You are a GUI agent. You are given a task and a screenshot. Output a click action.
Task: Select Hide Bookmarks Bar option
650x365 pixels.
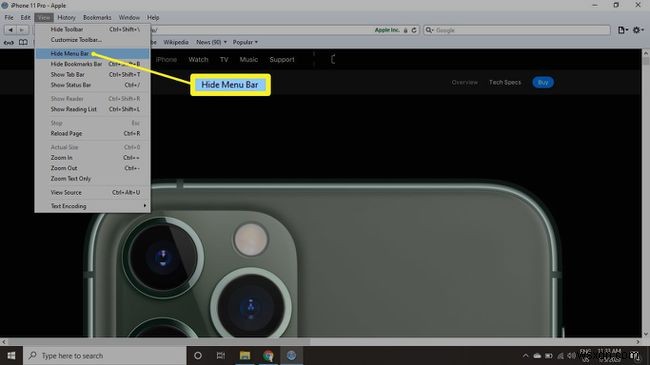[92, 64]
